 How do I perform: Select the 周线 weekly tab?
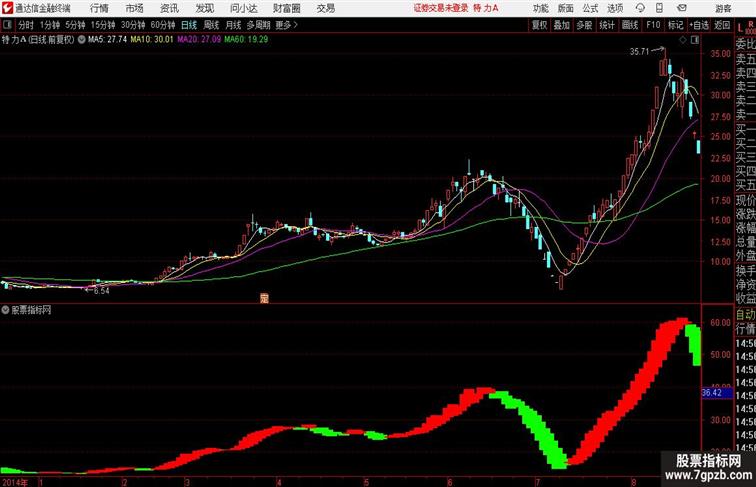click(x=211, y=25)
